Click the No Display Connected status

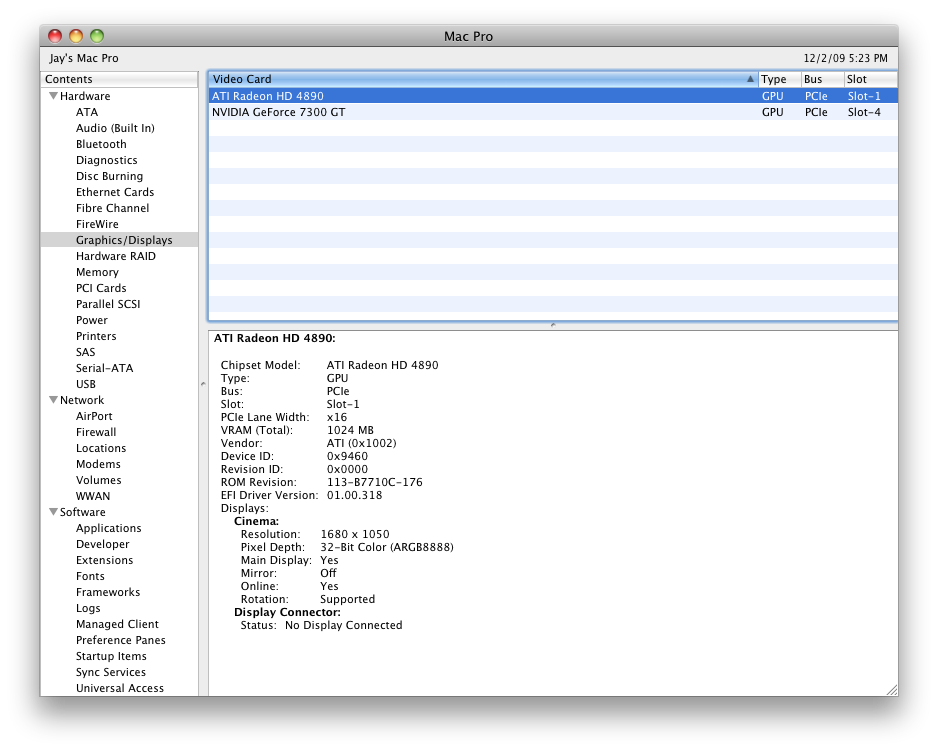point(343,625)
